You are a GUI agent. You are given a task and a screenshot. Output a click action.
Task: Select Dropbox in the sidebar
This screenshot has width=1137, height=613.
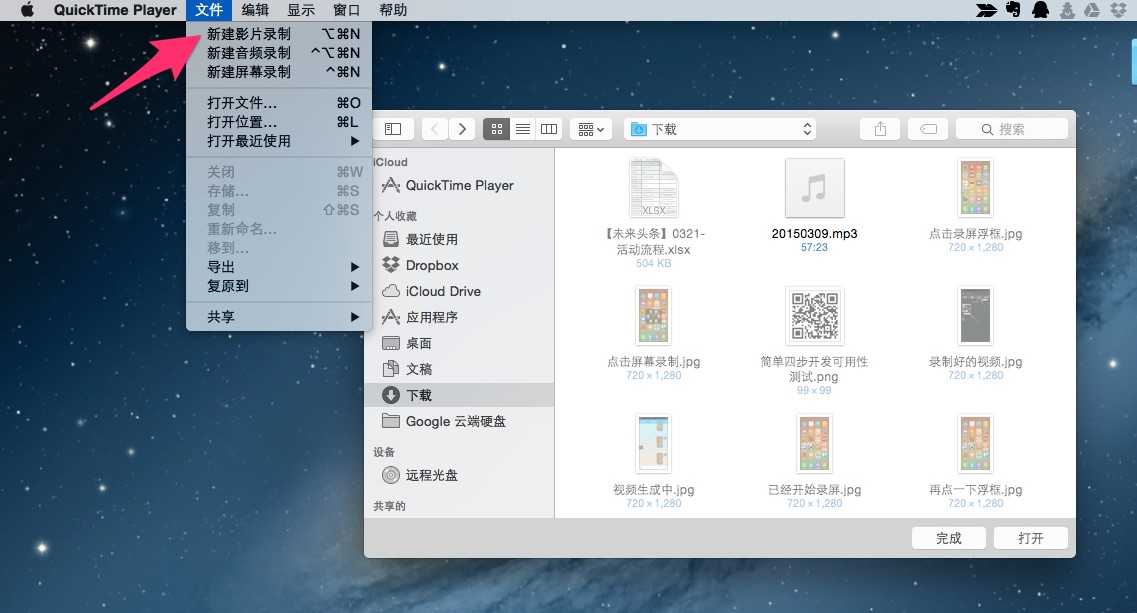(x=460, y=266)
